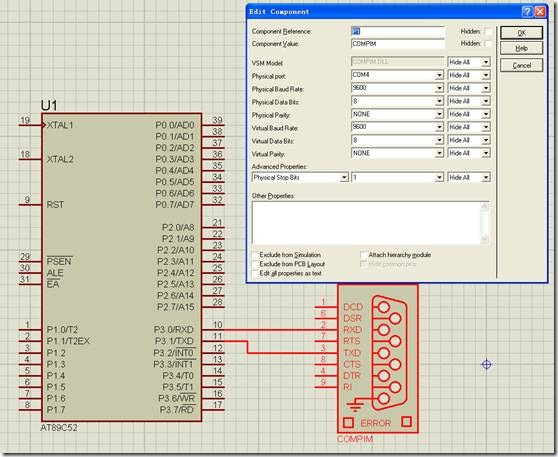Toggle Hidden checkbox for Component Reference
558x457 pixels.
tap(488, 32)
